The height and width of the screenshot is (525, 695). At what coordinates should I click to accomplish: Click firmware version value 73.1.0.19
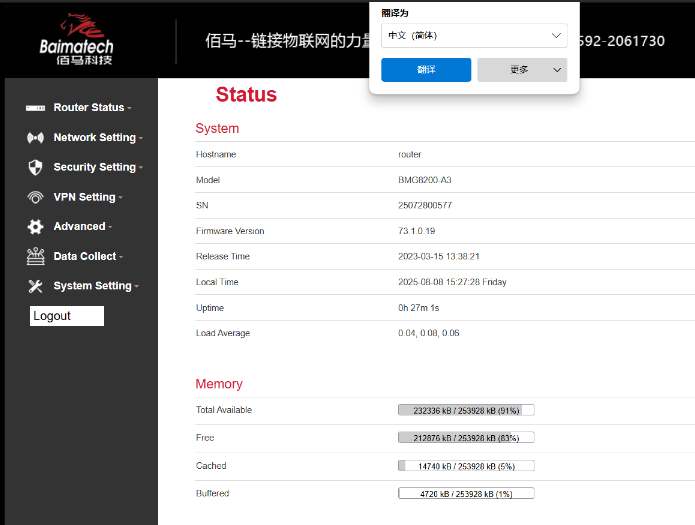click(417, 231)
